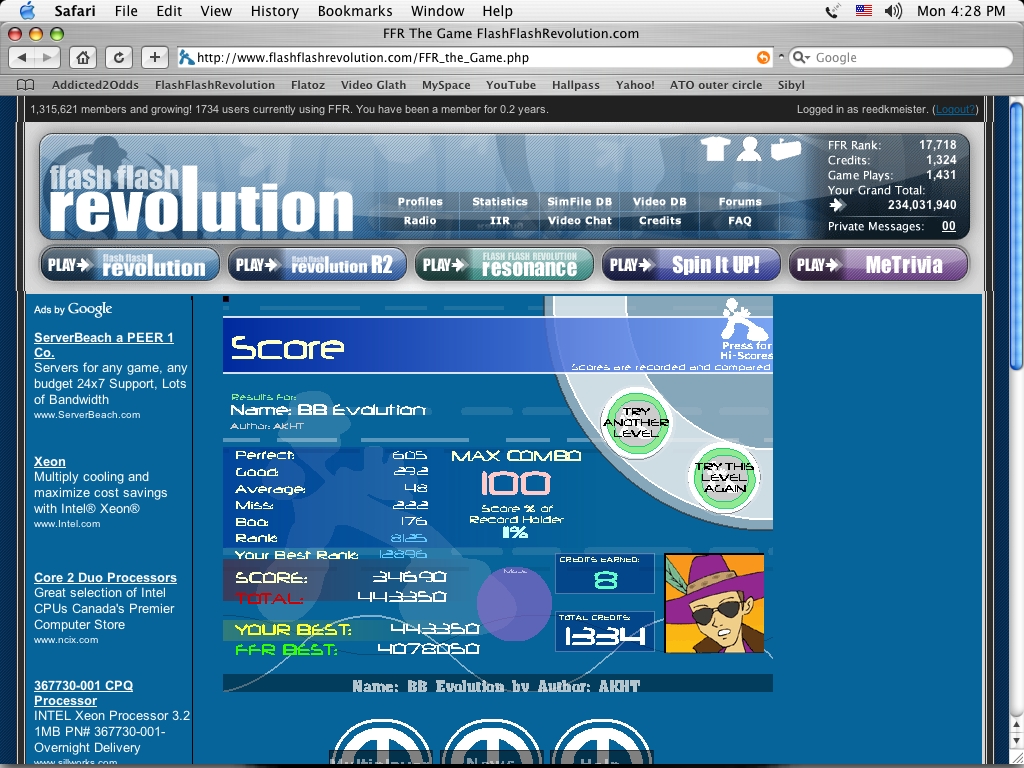Open the SimFile DB nav link

pyautogui.click(x=579, y=202)
